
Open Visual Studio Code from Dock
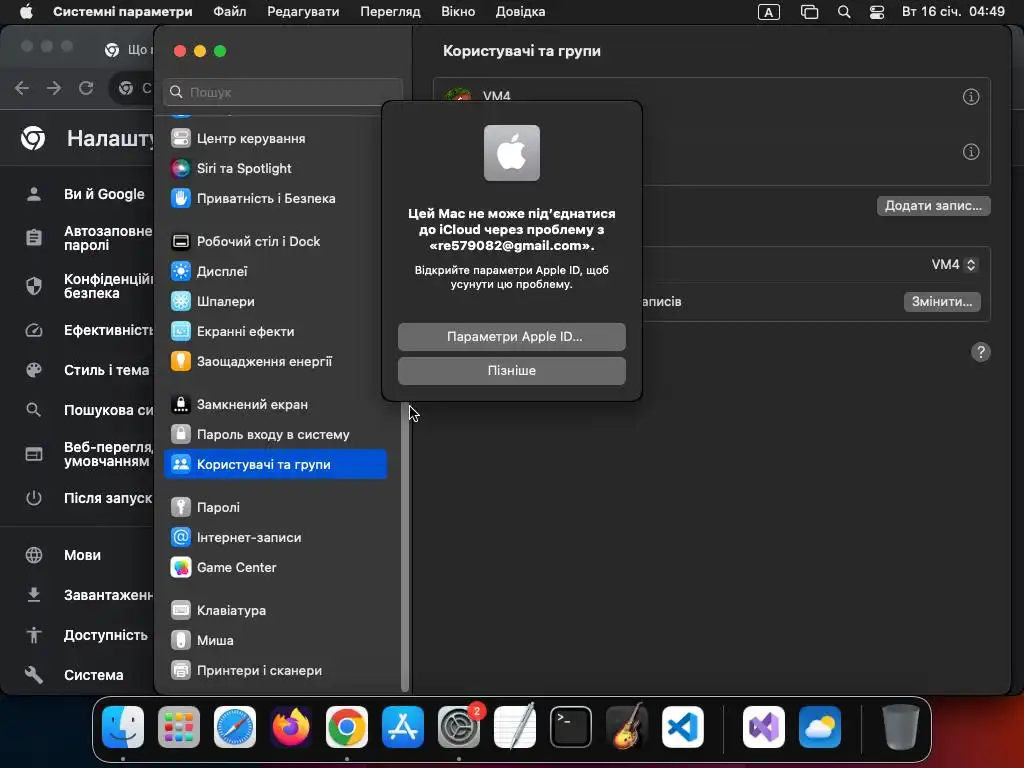coord(682,727)
